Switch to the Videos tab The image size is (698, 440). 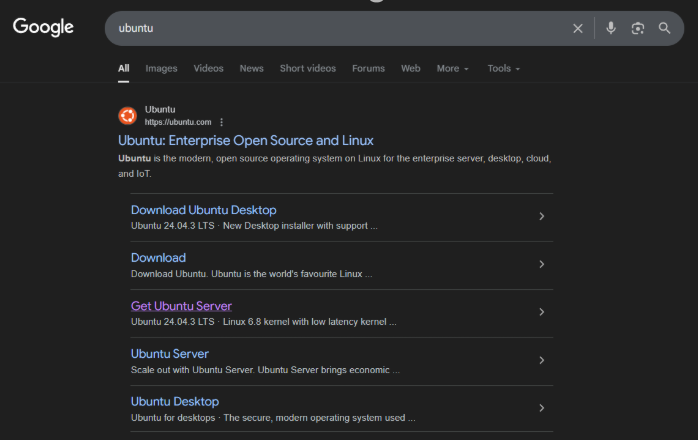click(x=208, y=68)
